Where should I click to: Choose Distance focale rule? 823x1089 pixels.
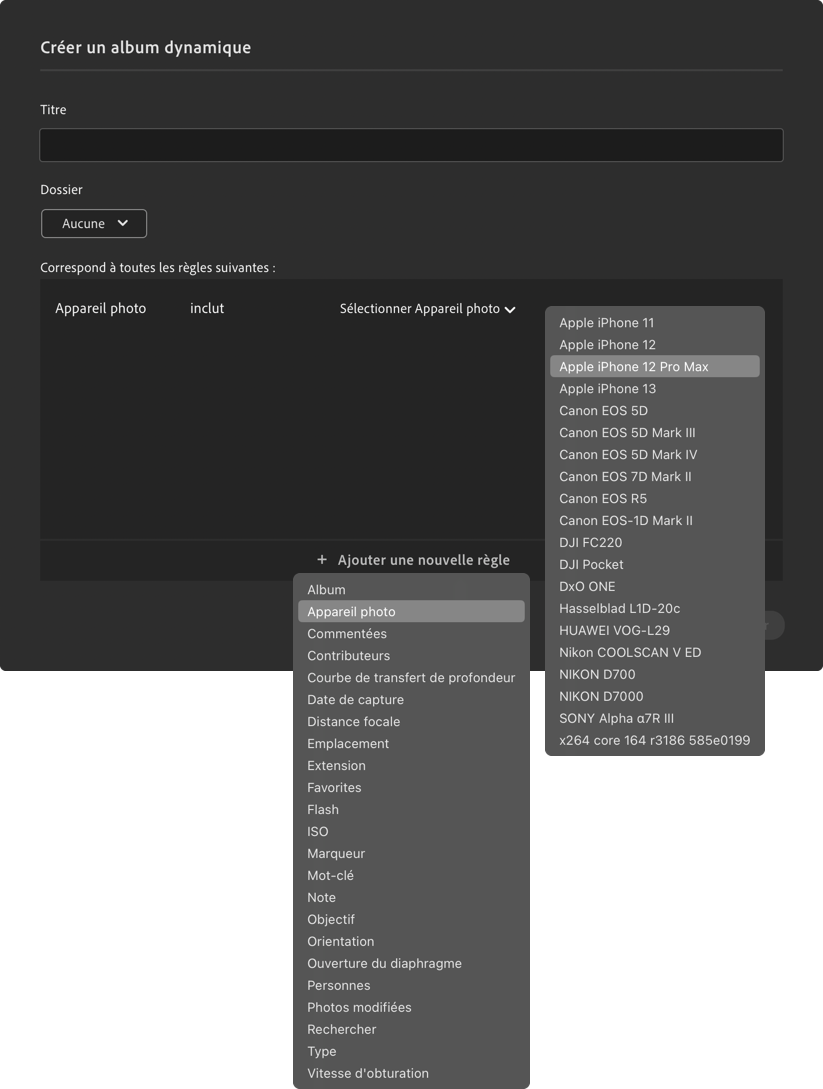click(411, 722)
